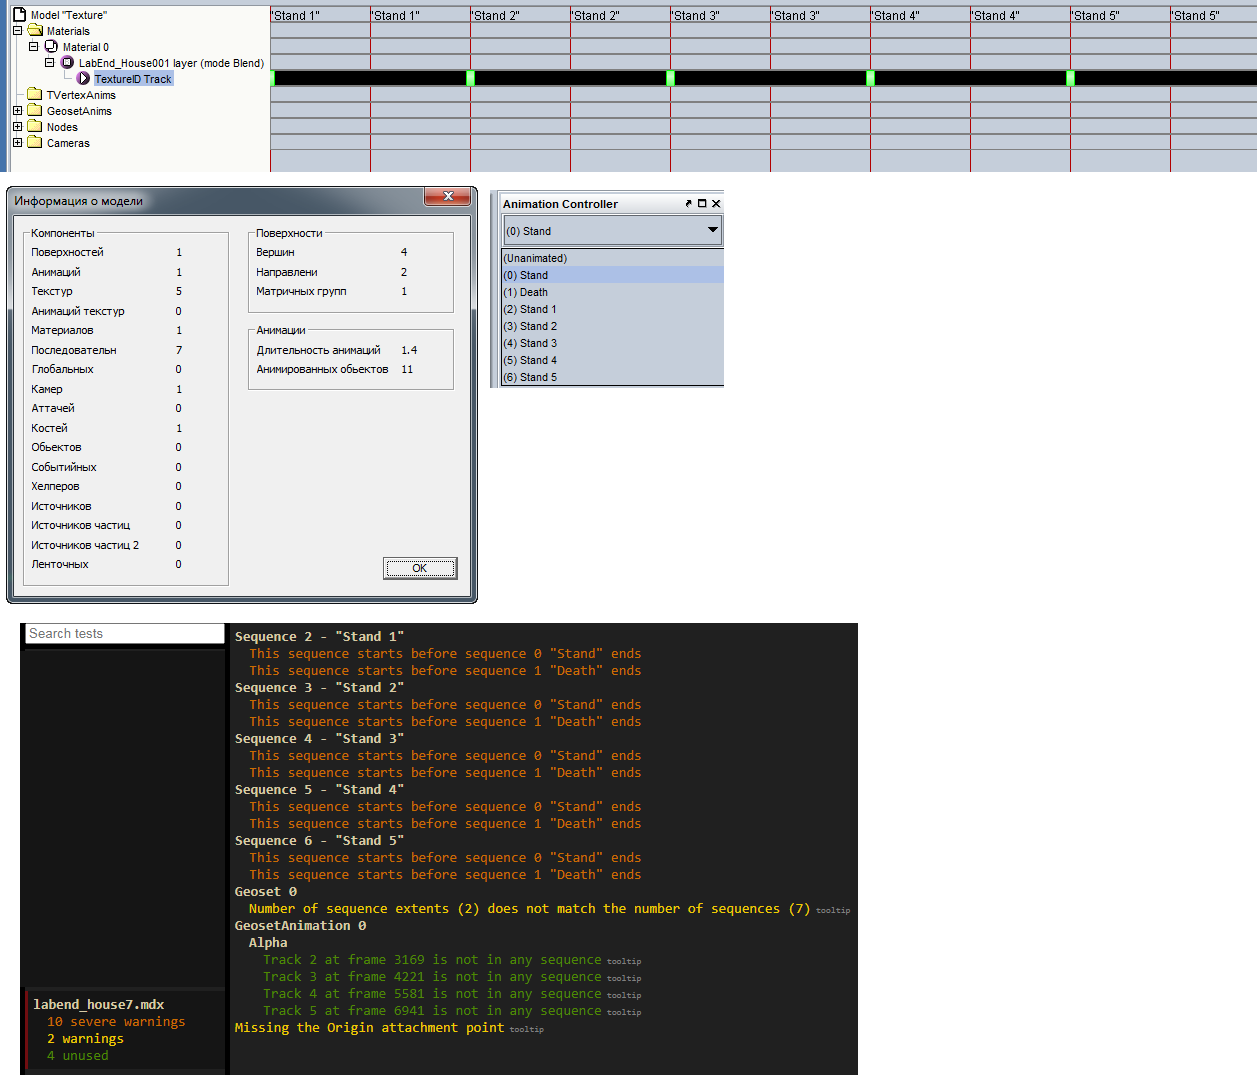
Task: Open tooltip for Track 2 frame 3169
Action: pos(624,962)
